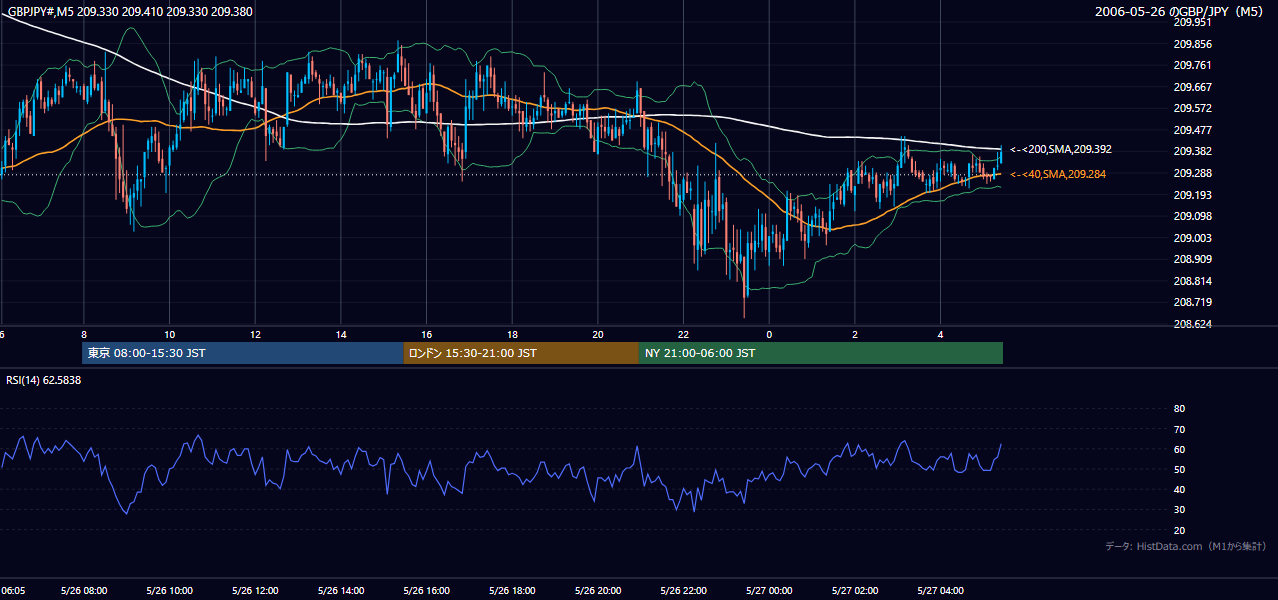The image size is (1278, 600).
Task: Open the HistData.com data source credit
Action: pos(1186,546)
